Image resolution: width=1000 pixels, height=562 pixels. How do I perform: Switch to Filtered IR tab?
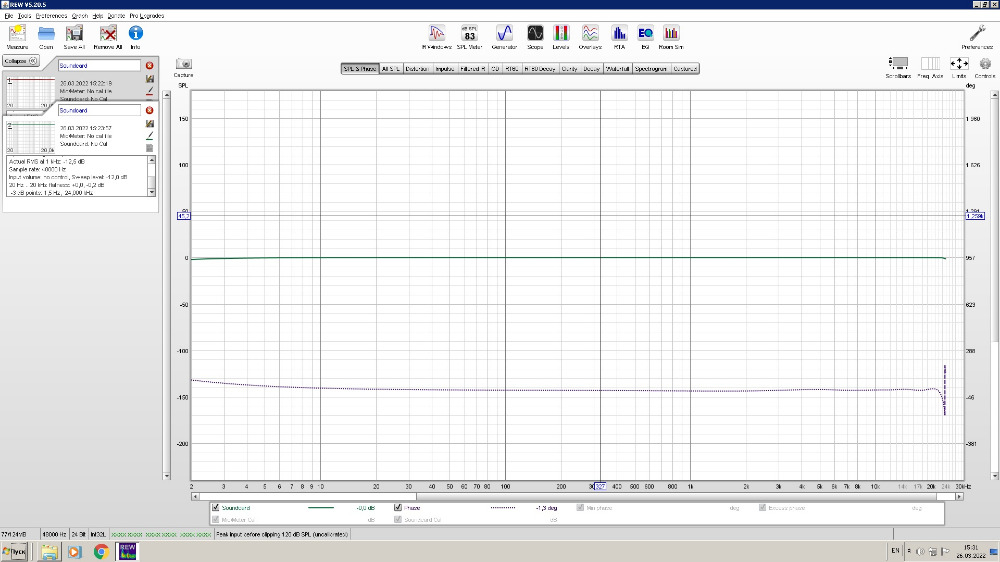tap(473, 69)
